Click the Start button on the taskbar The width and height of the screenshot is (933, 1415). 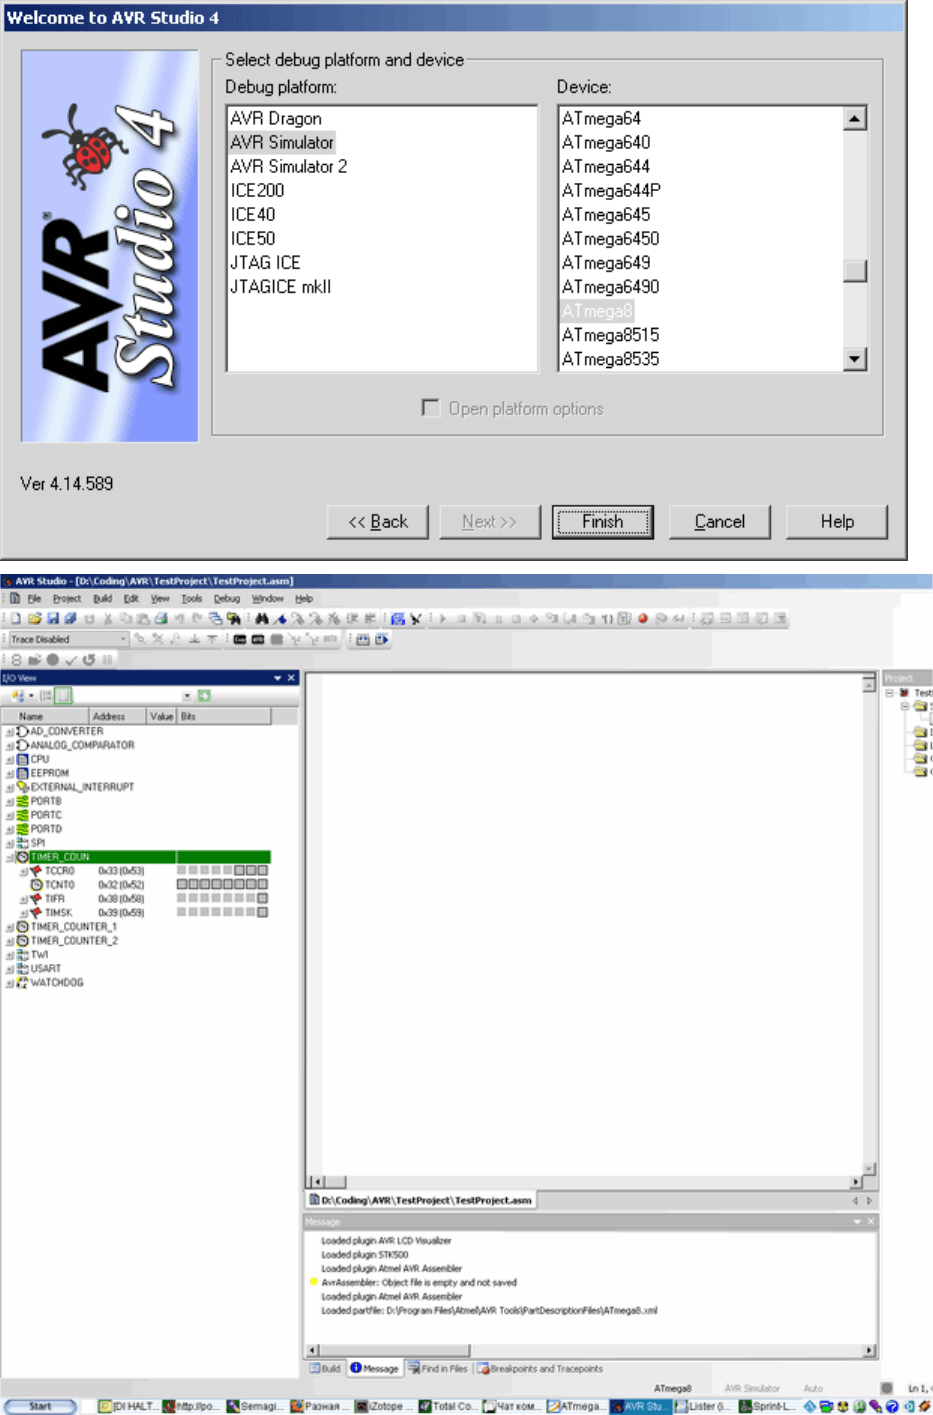pyautogui.click(x=40, y=1406)
